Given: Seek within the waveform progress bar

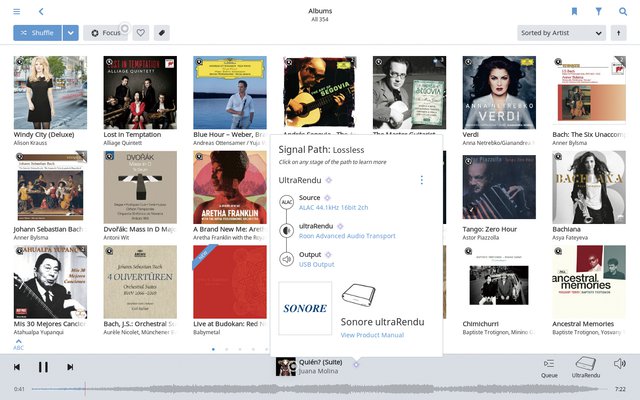Looking at the screenshot, I should 320,389.
